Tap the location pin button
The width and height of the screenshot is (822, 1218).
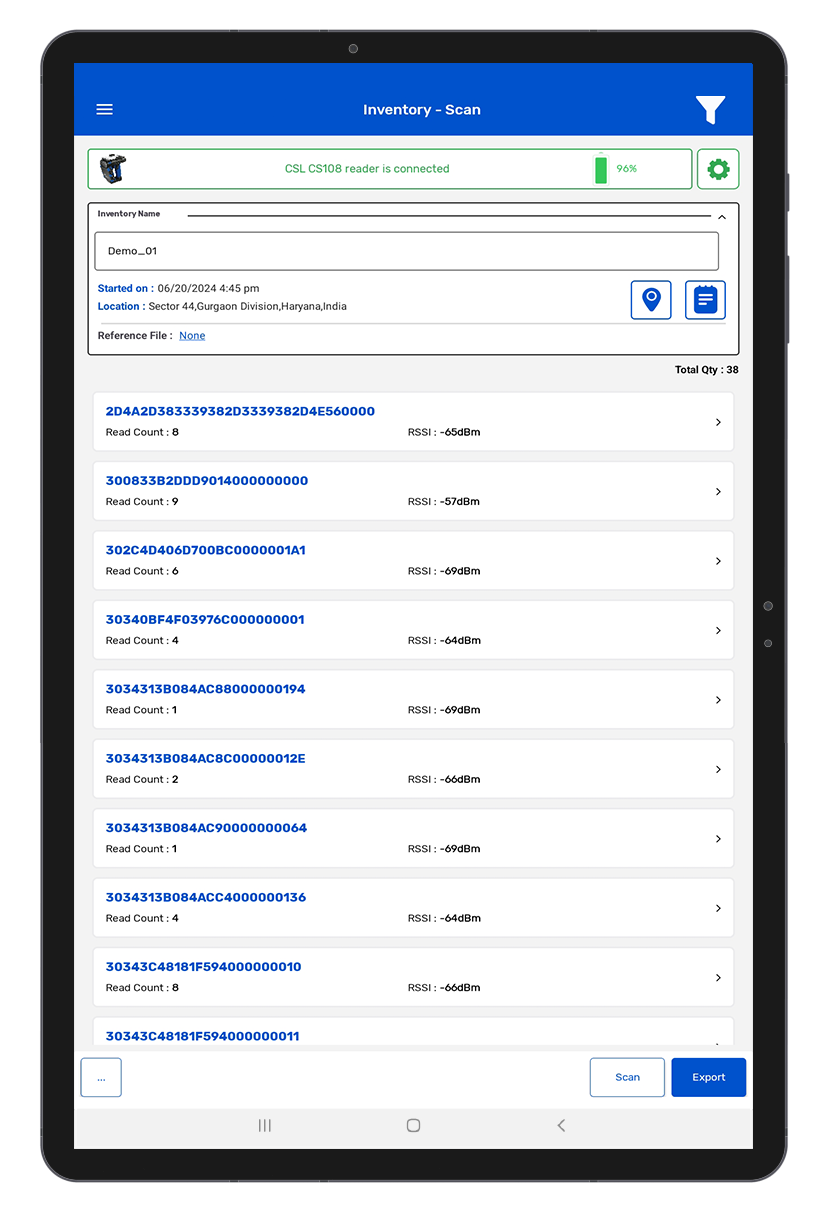click(651, 300)
